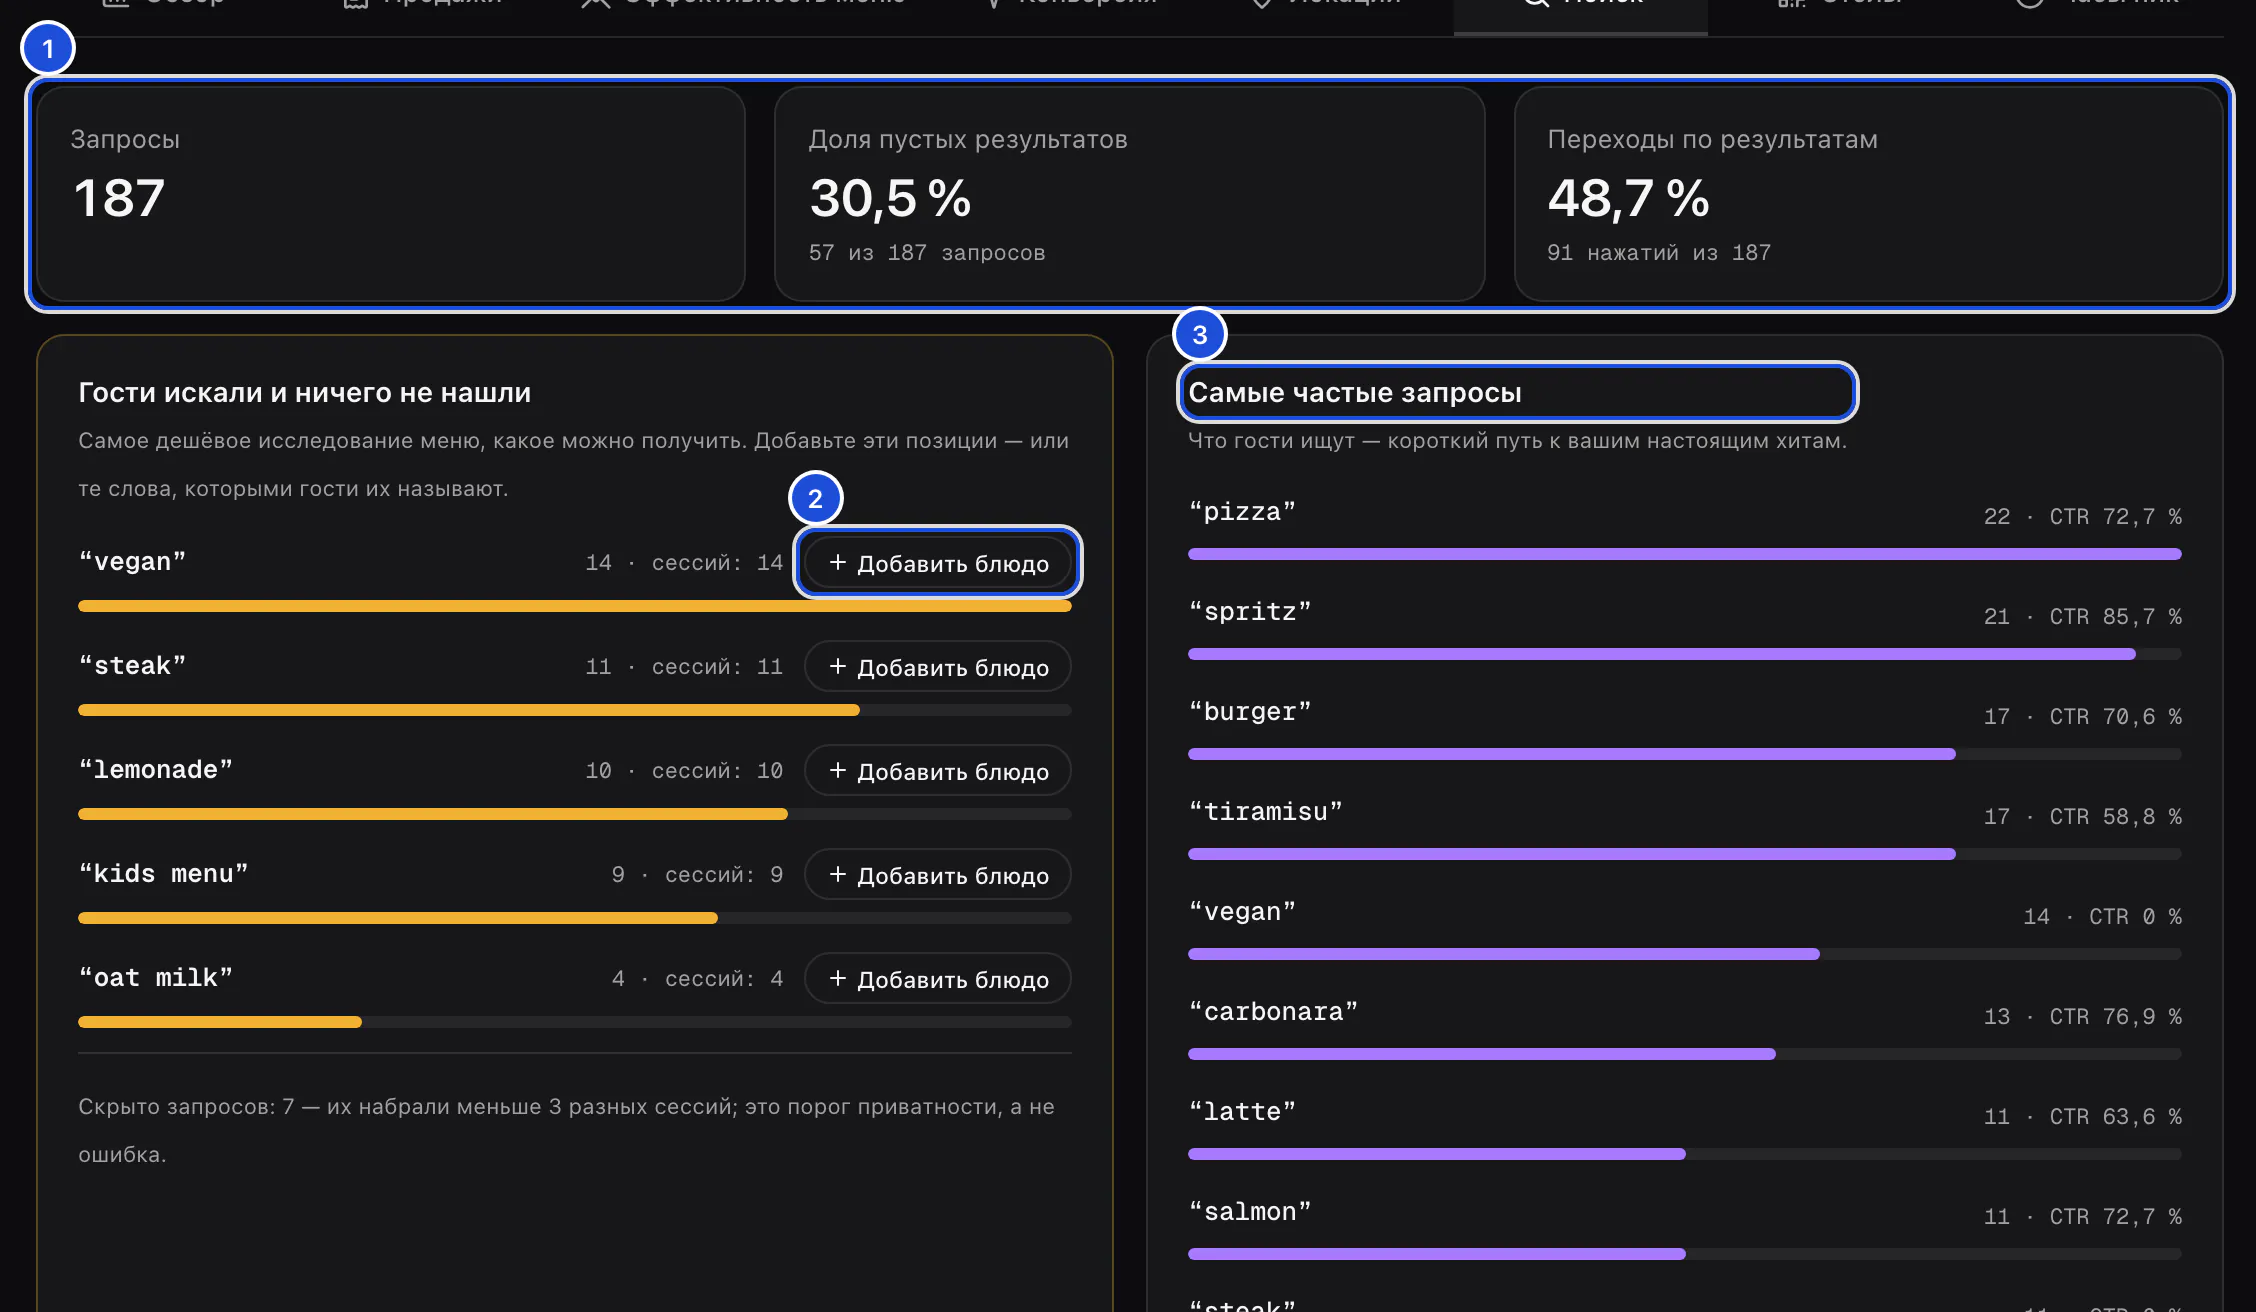This screenshot has height=1312, width=2256.
Task: Add a dish for the "oat milk" query
Action: coord(938,979)
